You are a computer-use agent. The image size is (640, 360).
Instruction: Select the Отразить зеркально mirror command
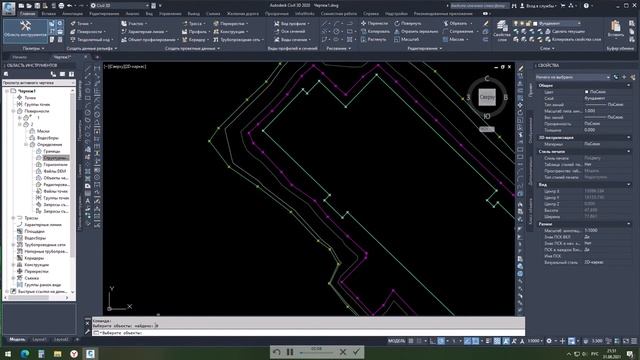416,31
